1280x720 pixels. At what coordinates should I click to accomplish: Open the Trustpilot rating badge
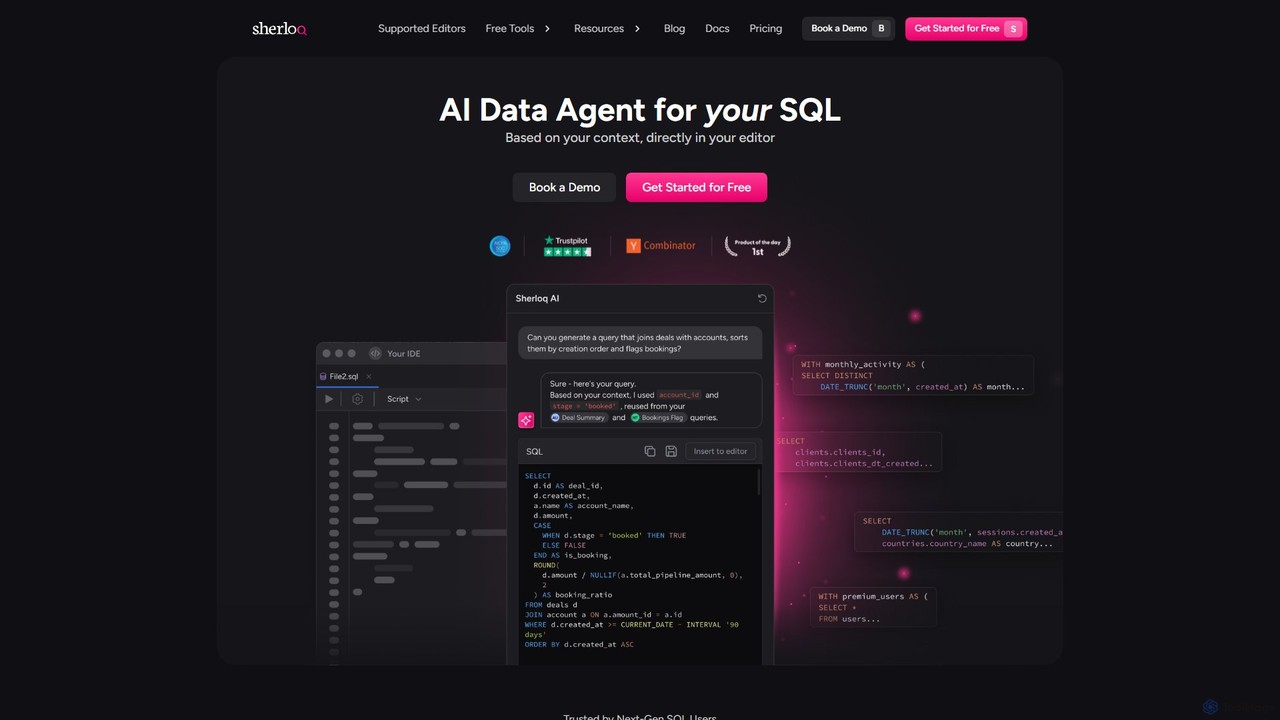[x=567, y=246]
